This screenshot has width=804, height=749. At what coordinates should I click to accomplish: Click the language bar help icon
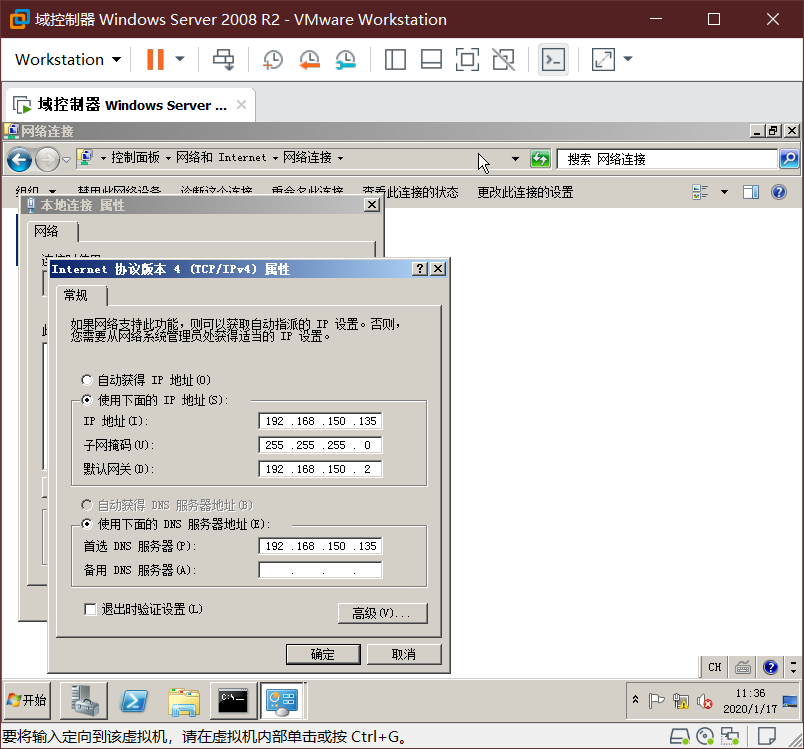(771, 667)
